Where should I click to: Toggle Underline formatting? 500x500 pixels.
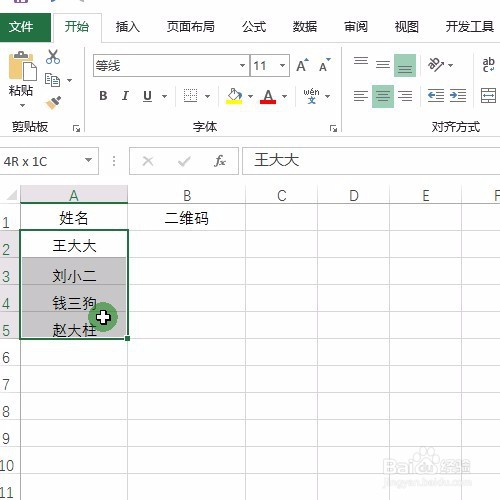(x=147, y=96)
